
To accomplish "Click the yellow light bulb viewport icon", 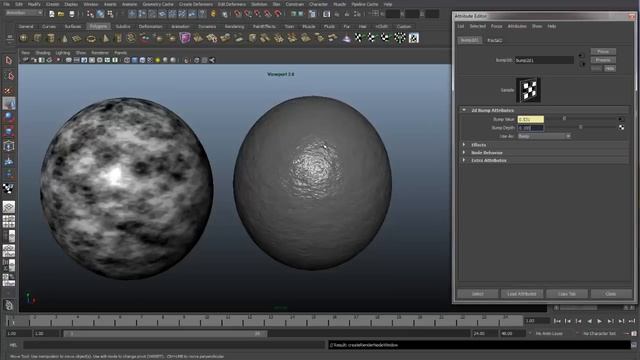I will tap(158, 60).
